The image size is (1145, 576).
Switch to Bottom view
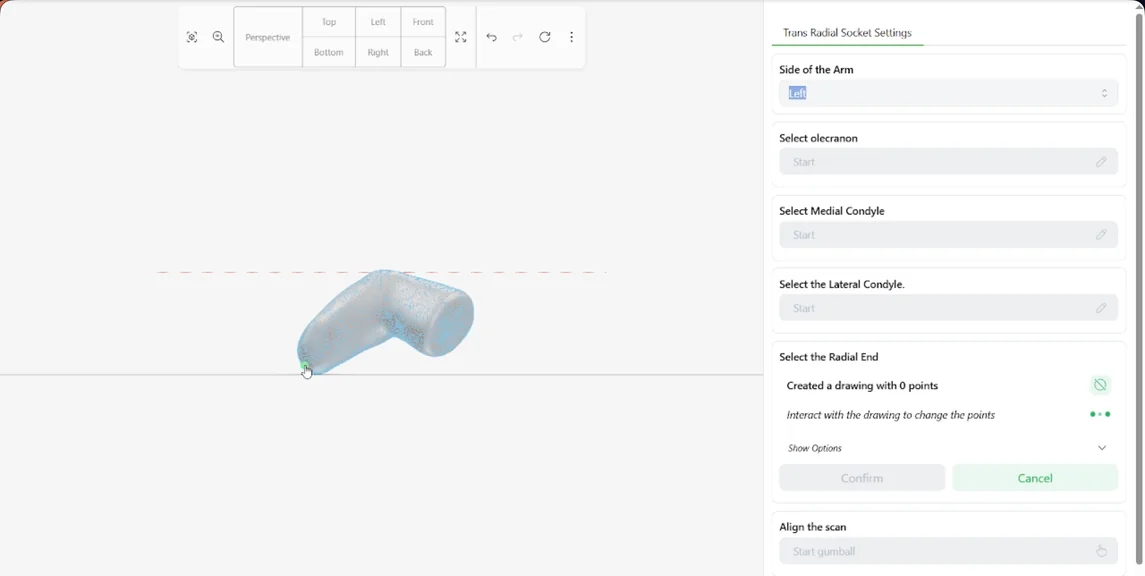click(329, 53)
